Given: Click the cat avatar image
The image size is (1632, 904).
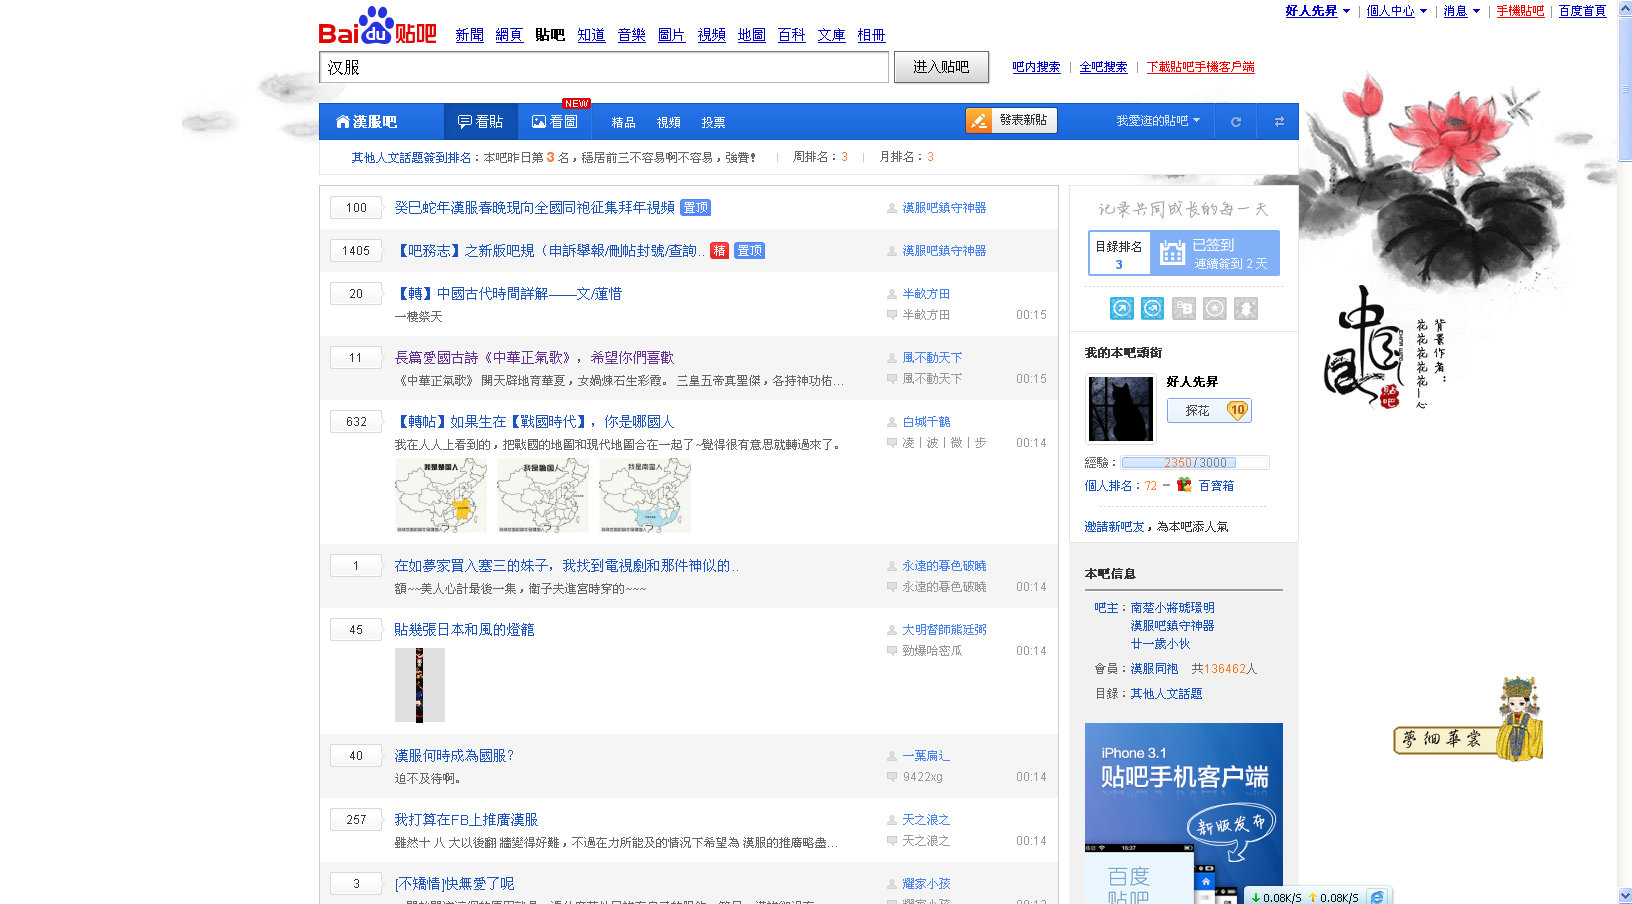Looking at the screenshot, I should pos(1121,409).
